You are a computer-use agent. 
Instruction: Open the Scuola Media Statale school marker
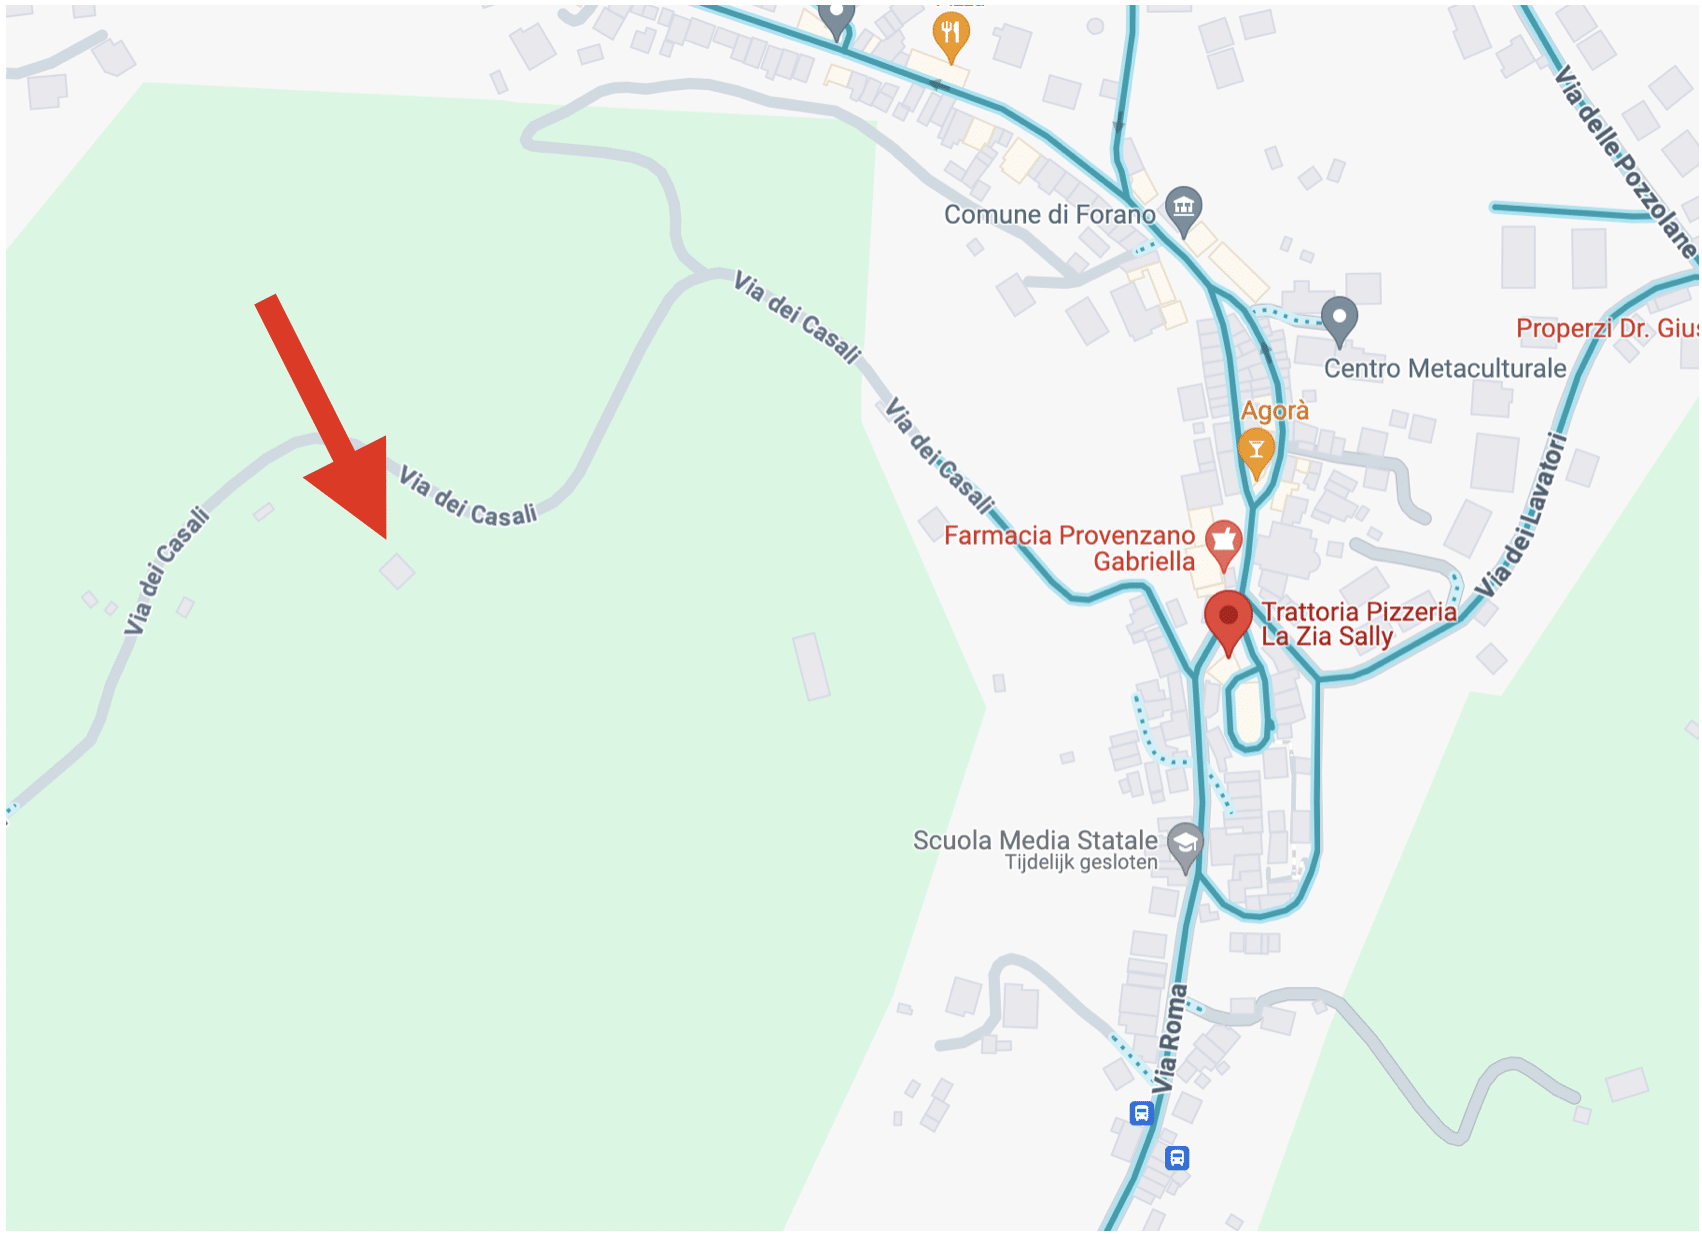pos(1186,846)
